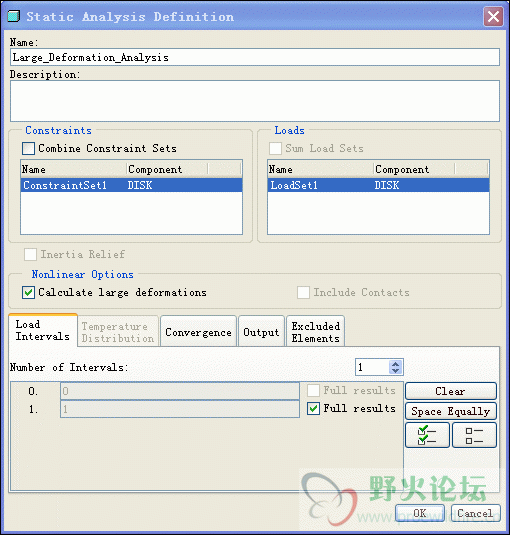Select the Load Intervals tab
510x535 pixels.
(x=43, y=330)
